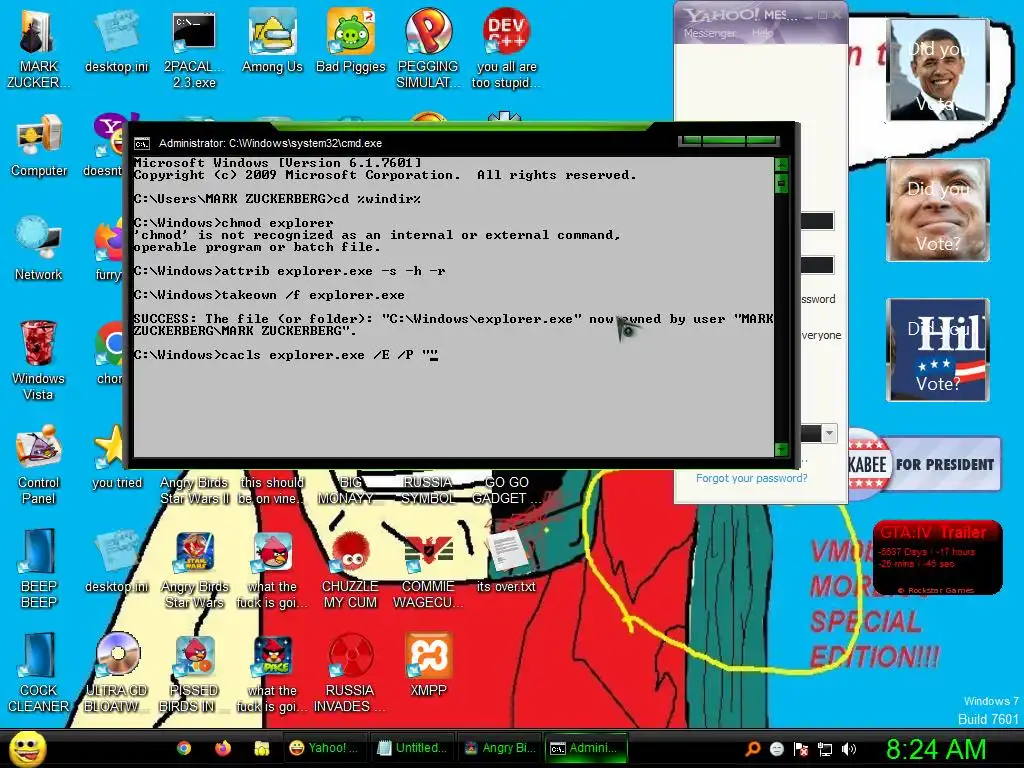The width and height of the screenshot is (1024, 768).
Task: Open the COCK CLEANER desktop icon
Action: coord(39,673)
